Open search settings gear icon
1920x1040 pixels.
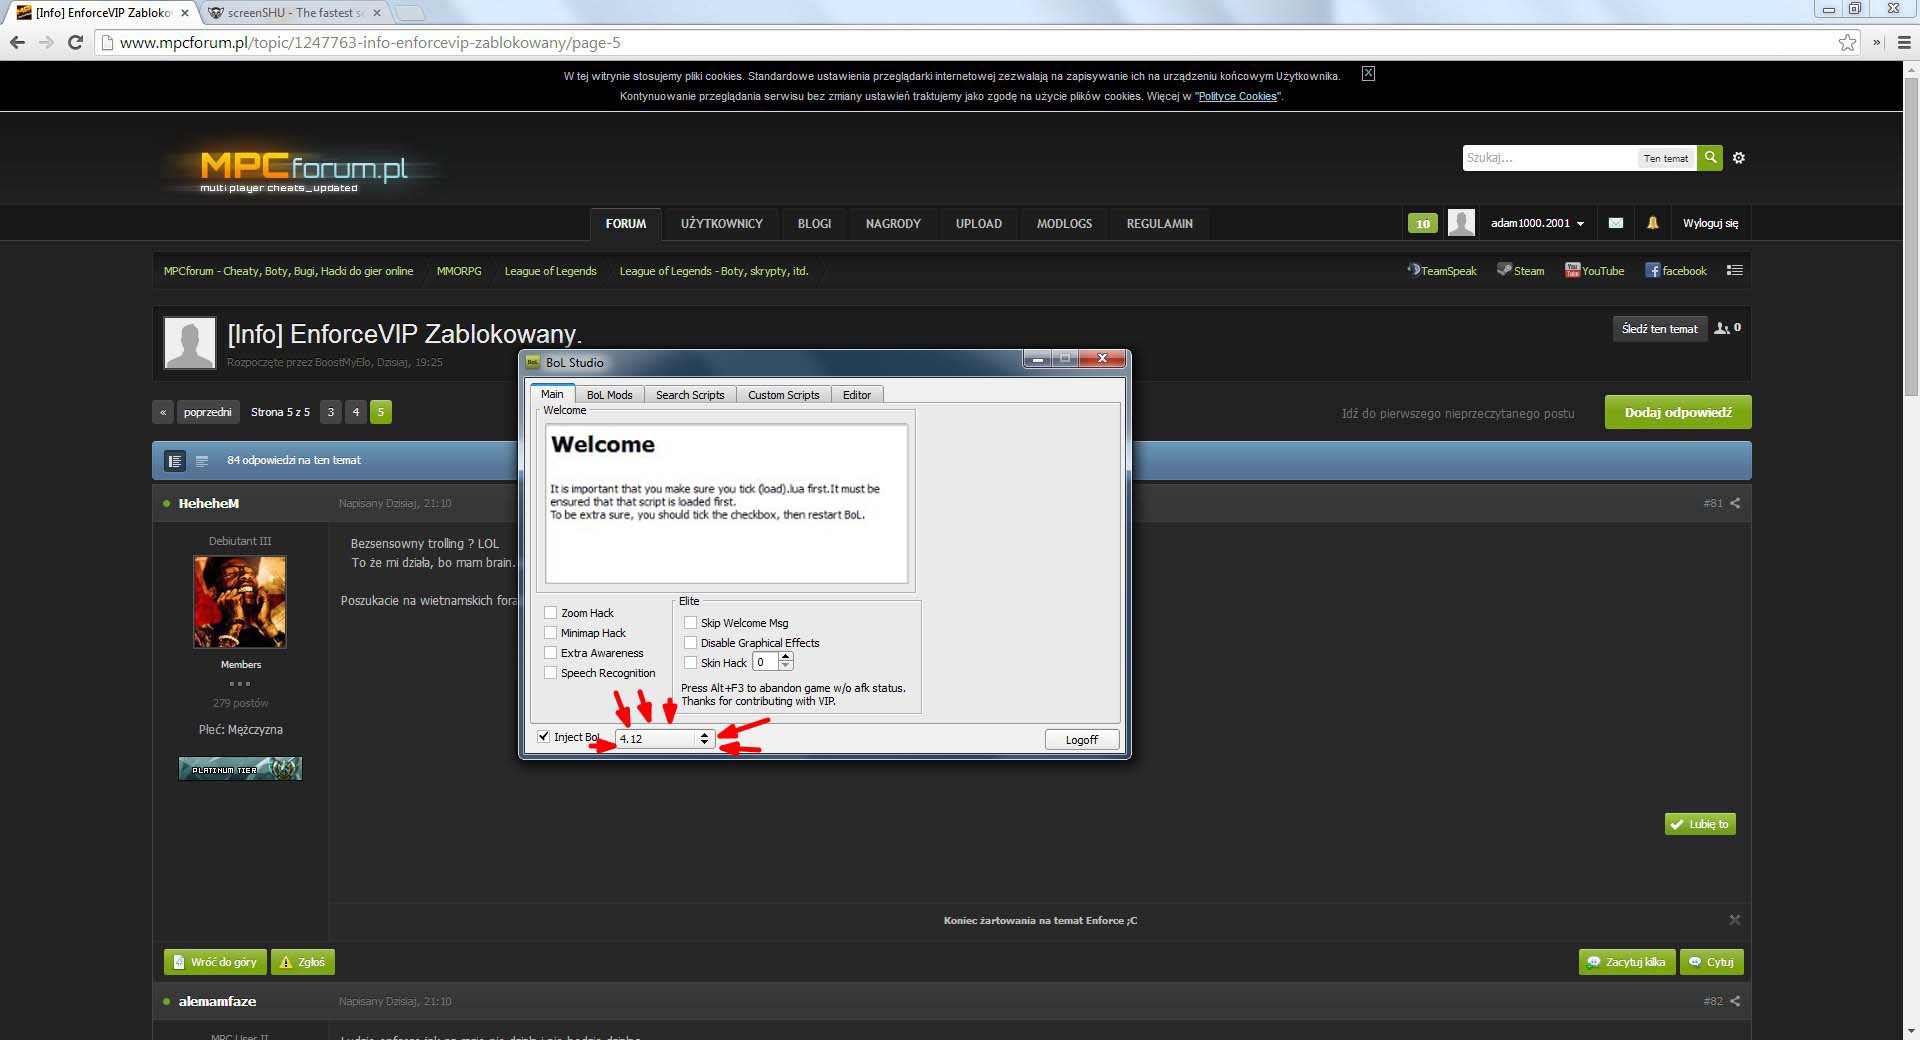1739,158
